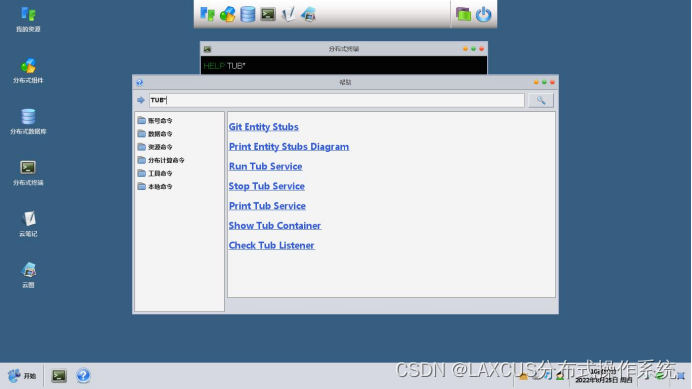Click the blue arrow beside the search field
The height and width of the screenshot is (389, 692).
(x=141, y=100)
